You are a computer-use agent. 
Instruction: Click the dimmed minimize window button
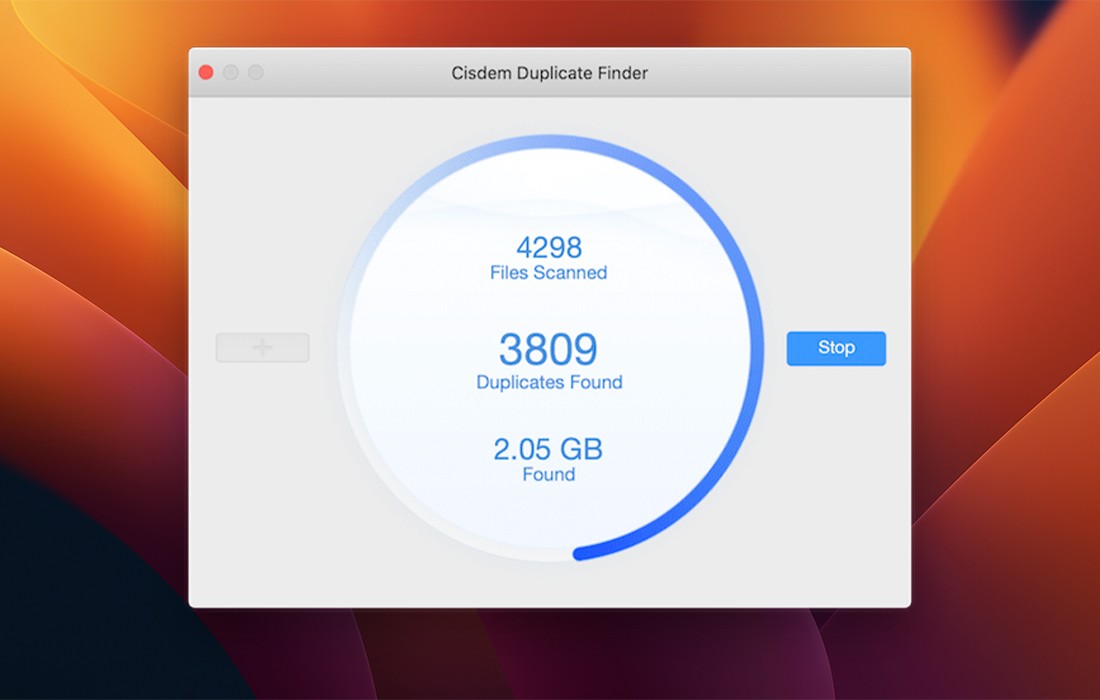pyautogui.click(x=231, y=73)
